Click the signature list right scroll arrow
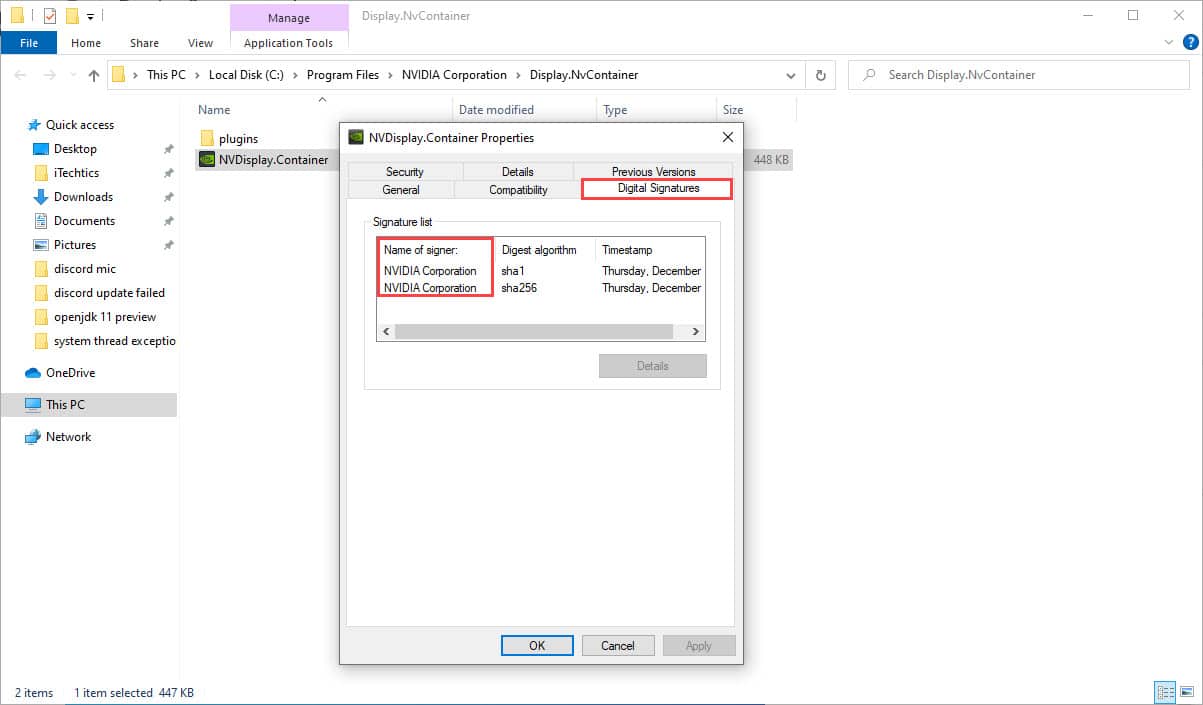This screenshot has width=1203, height=705. click(x=697, y=332)
